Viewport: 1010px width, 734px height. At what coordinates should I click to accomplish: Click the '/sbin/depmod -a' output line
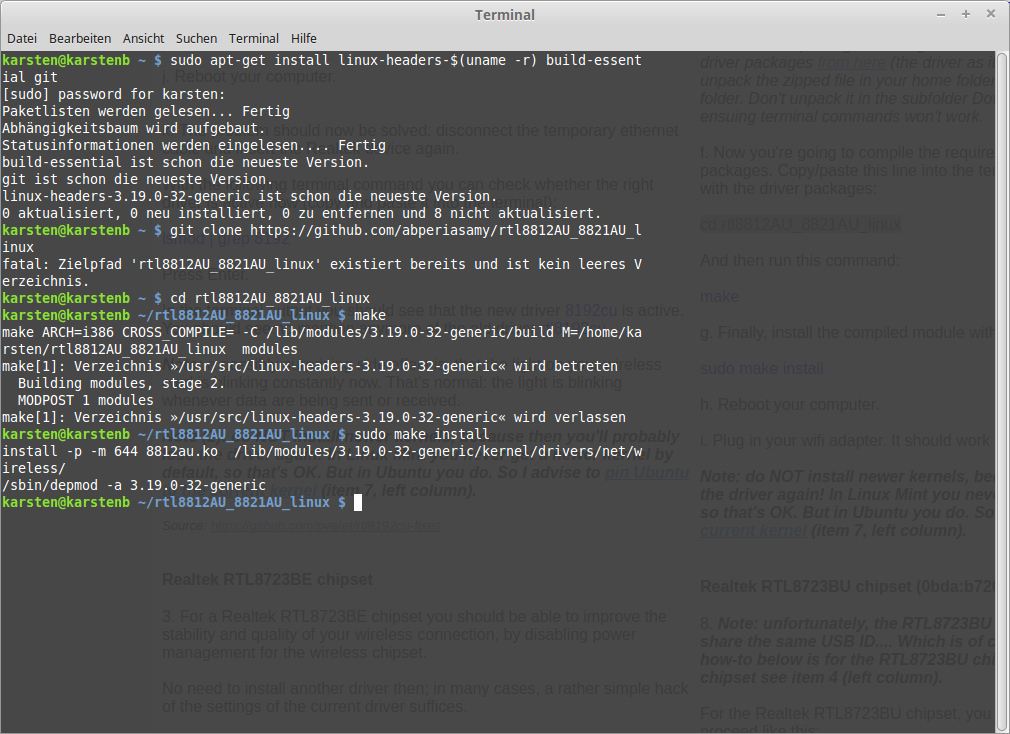point(134,485)
